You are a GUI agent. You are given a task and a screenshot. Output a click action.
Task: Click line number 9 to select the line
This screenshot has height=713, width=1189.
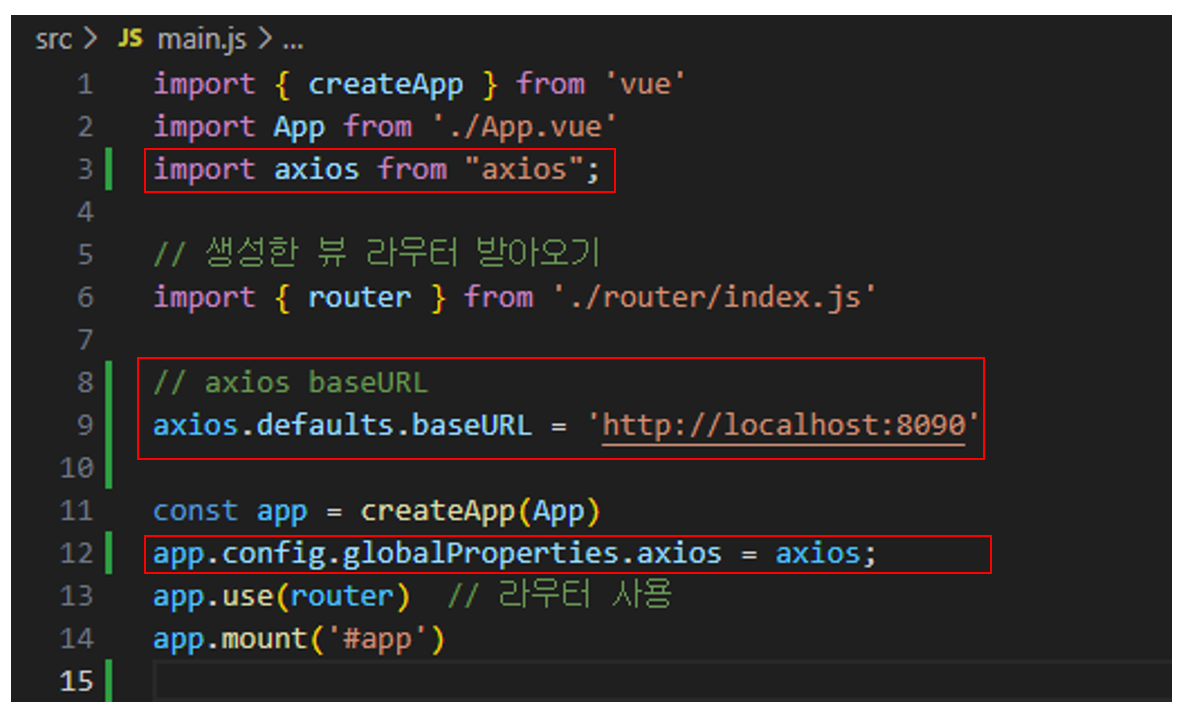[85, 424]
